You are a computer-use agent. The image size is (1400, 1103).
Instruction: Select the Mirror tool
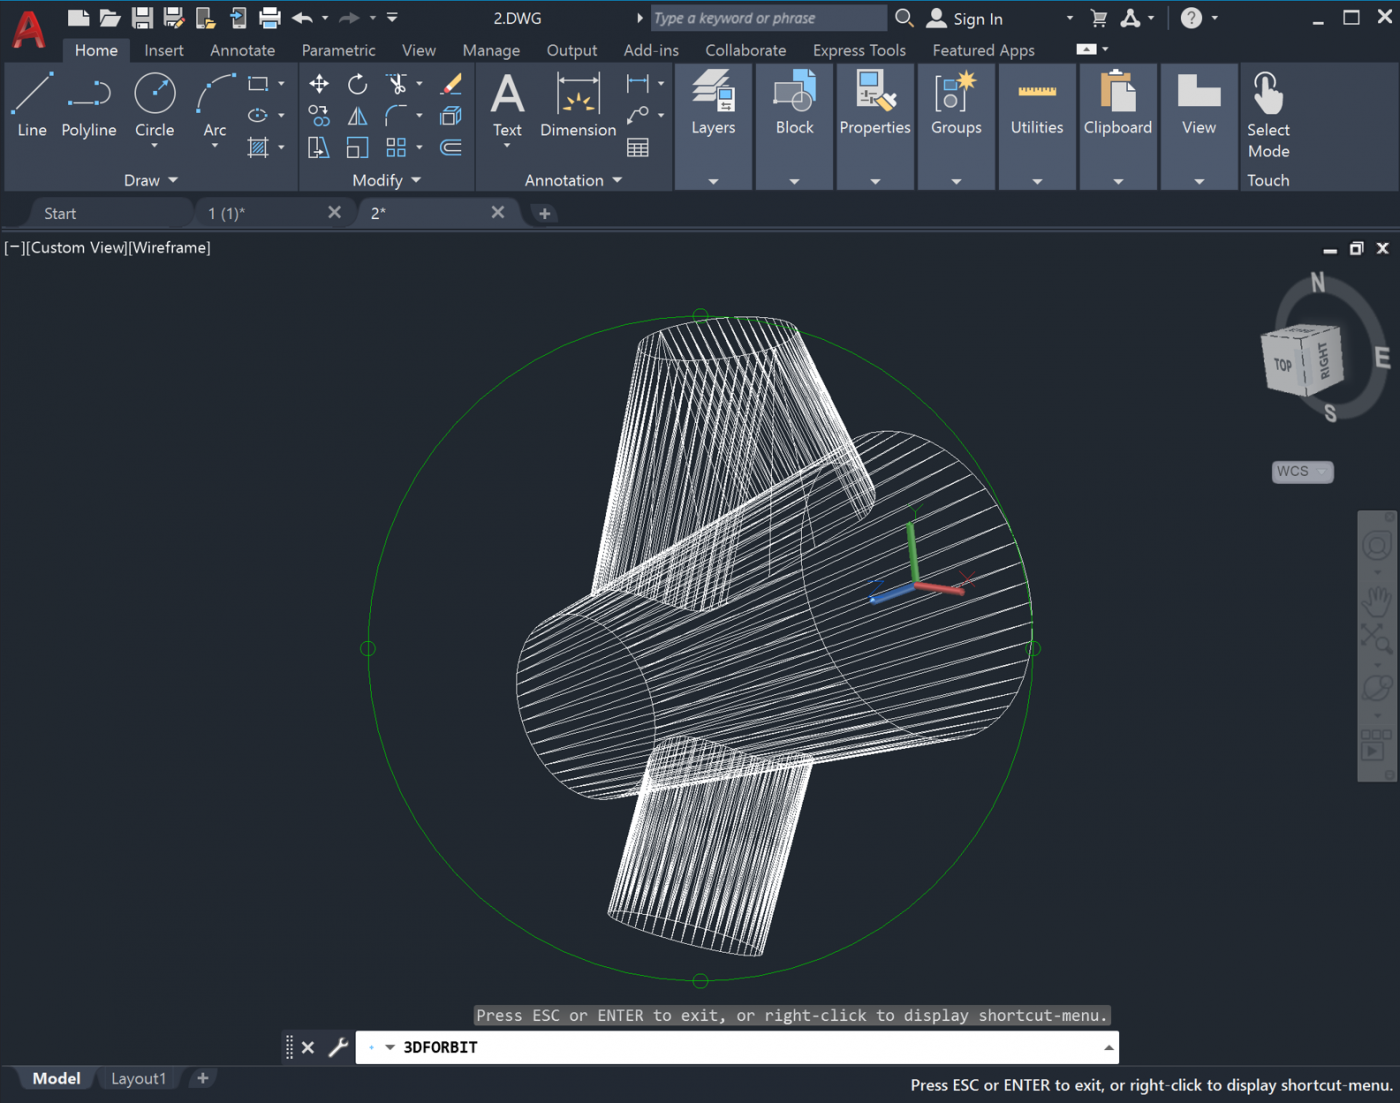tap(357, 116)
